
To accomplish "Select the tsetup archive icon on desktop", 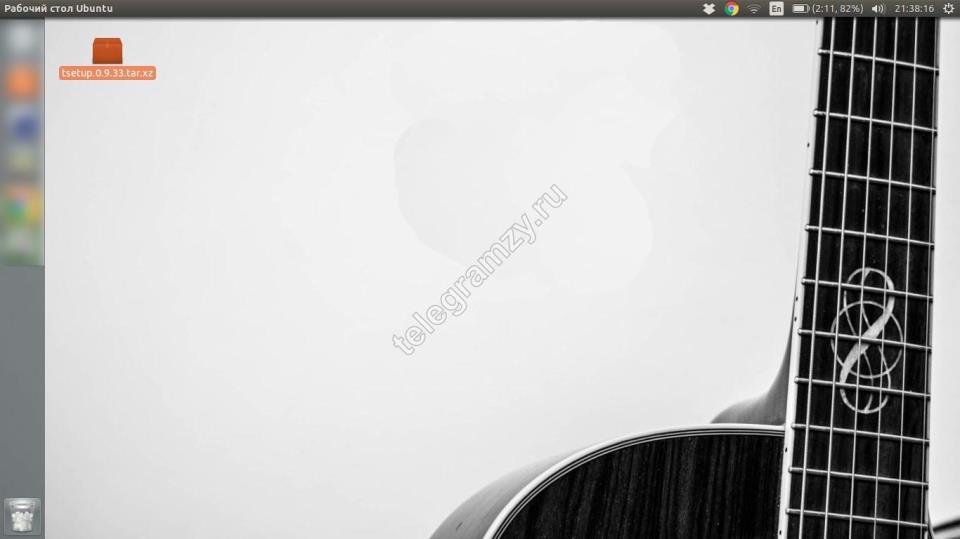I will (x=107, y=51).
